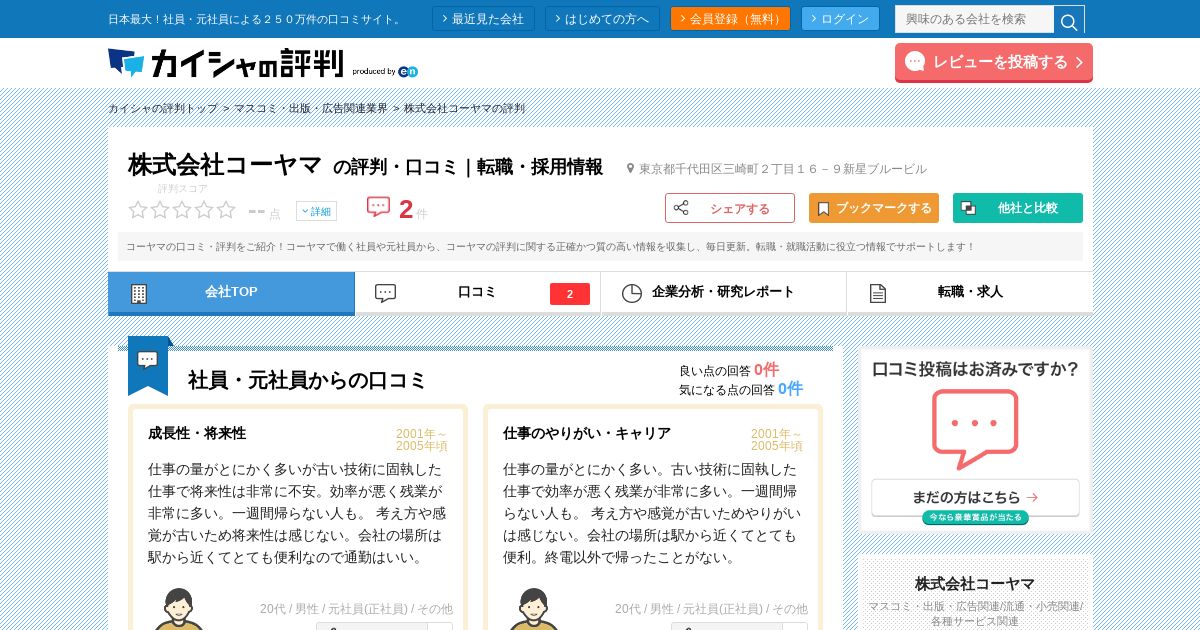Click the map pin icon beside address

pos(630,169)
